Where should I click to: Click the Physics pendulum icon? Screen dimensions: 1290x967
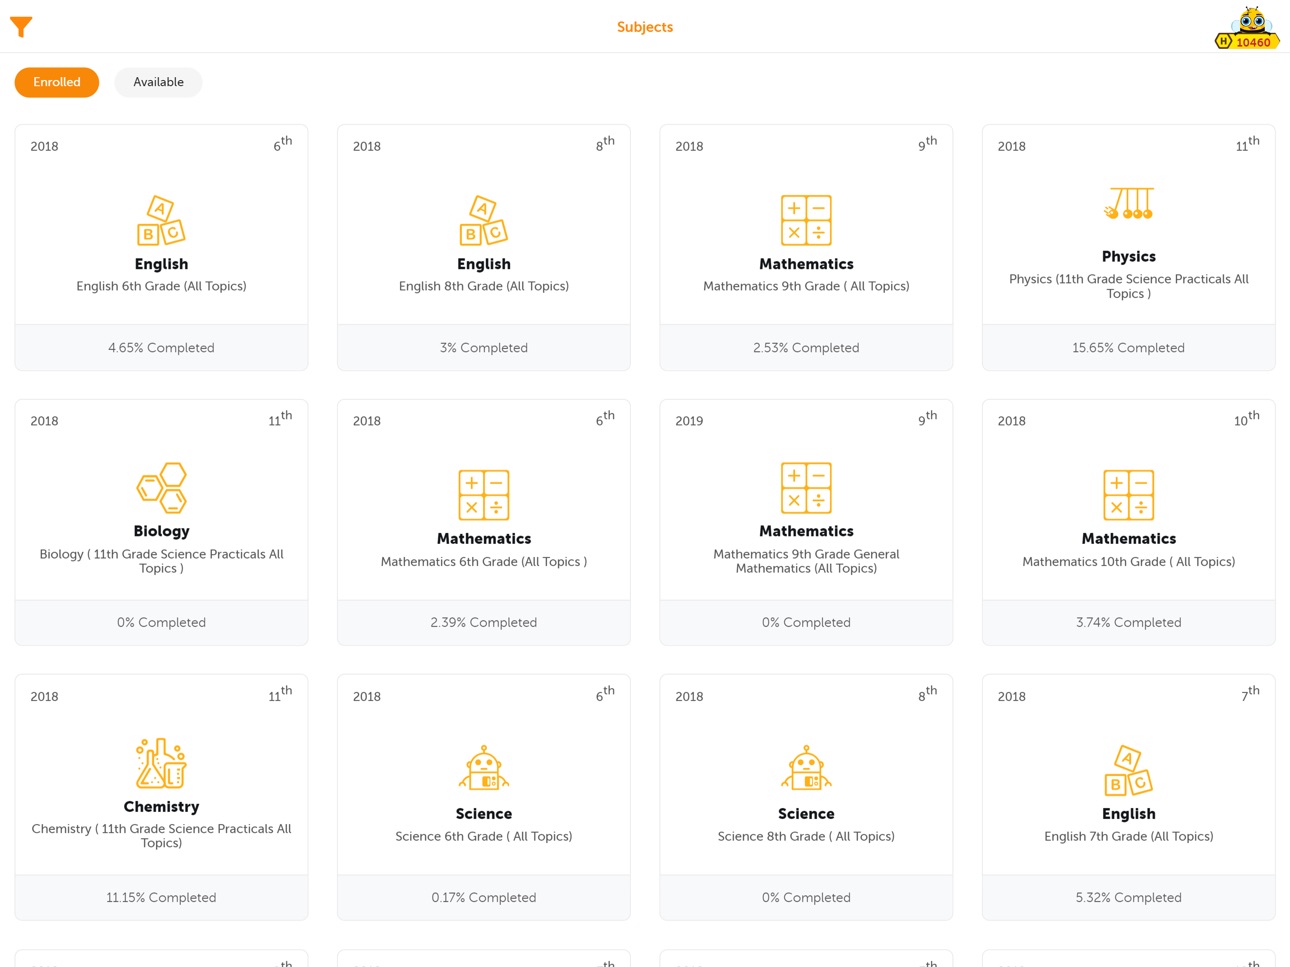tap(1129, 204)
